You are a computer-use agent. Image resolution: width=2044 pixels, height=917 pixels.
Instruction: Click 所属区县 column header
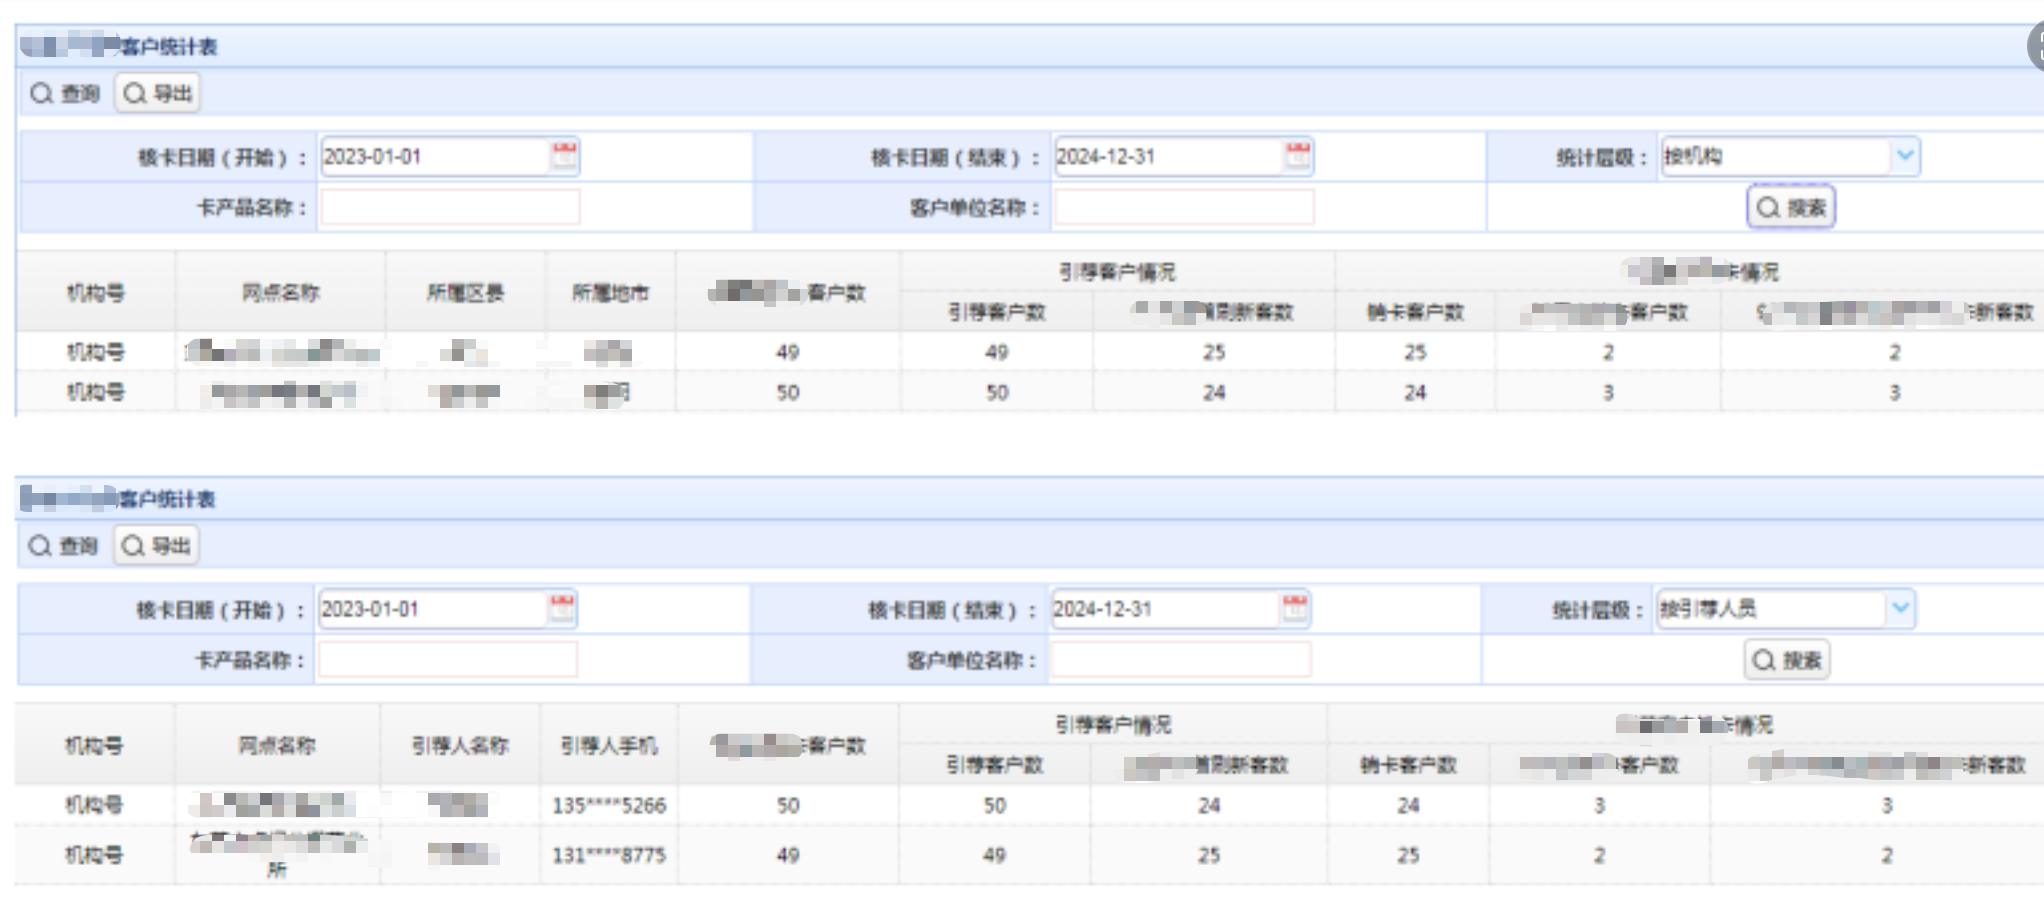pos(465,293)
